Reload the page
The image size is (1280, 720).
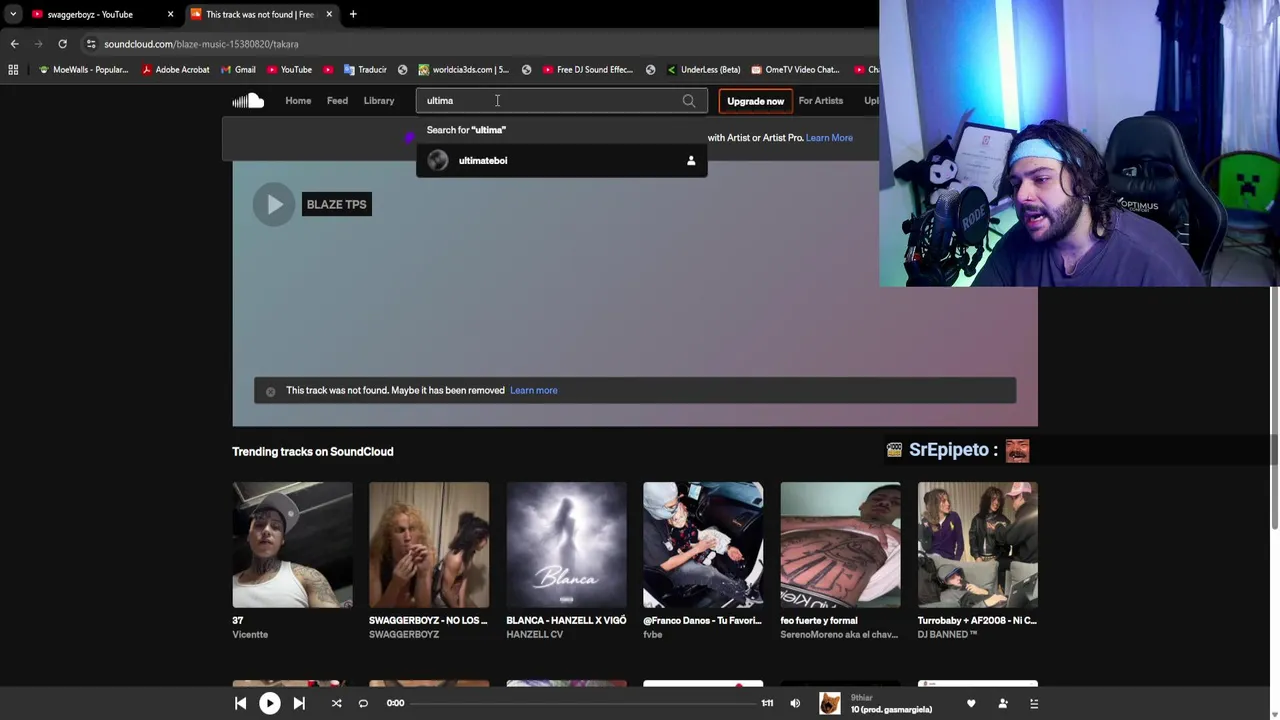tap(62, 44)
